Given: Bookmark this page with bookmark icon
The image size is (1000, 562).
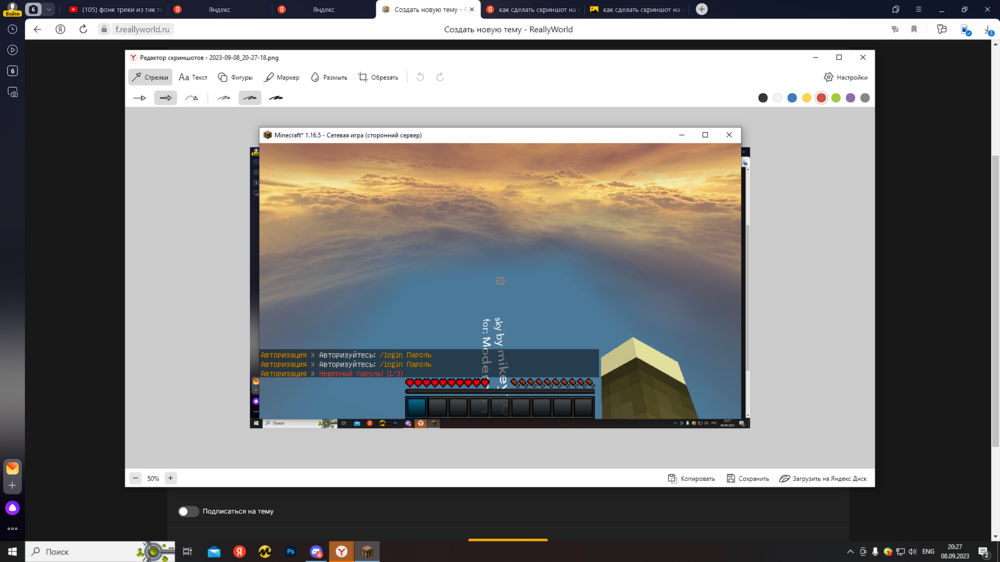Looking at the screenshot, I should [x=914, y=29].
